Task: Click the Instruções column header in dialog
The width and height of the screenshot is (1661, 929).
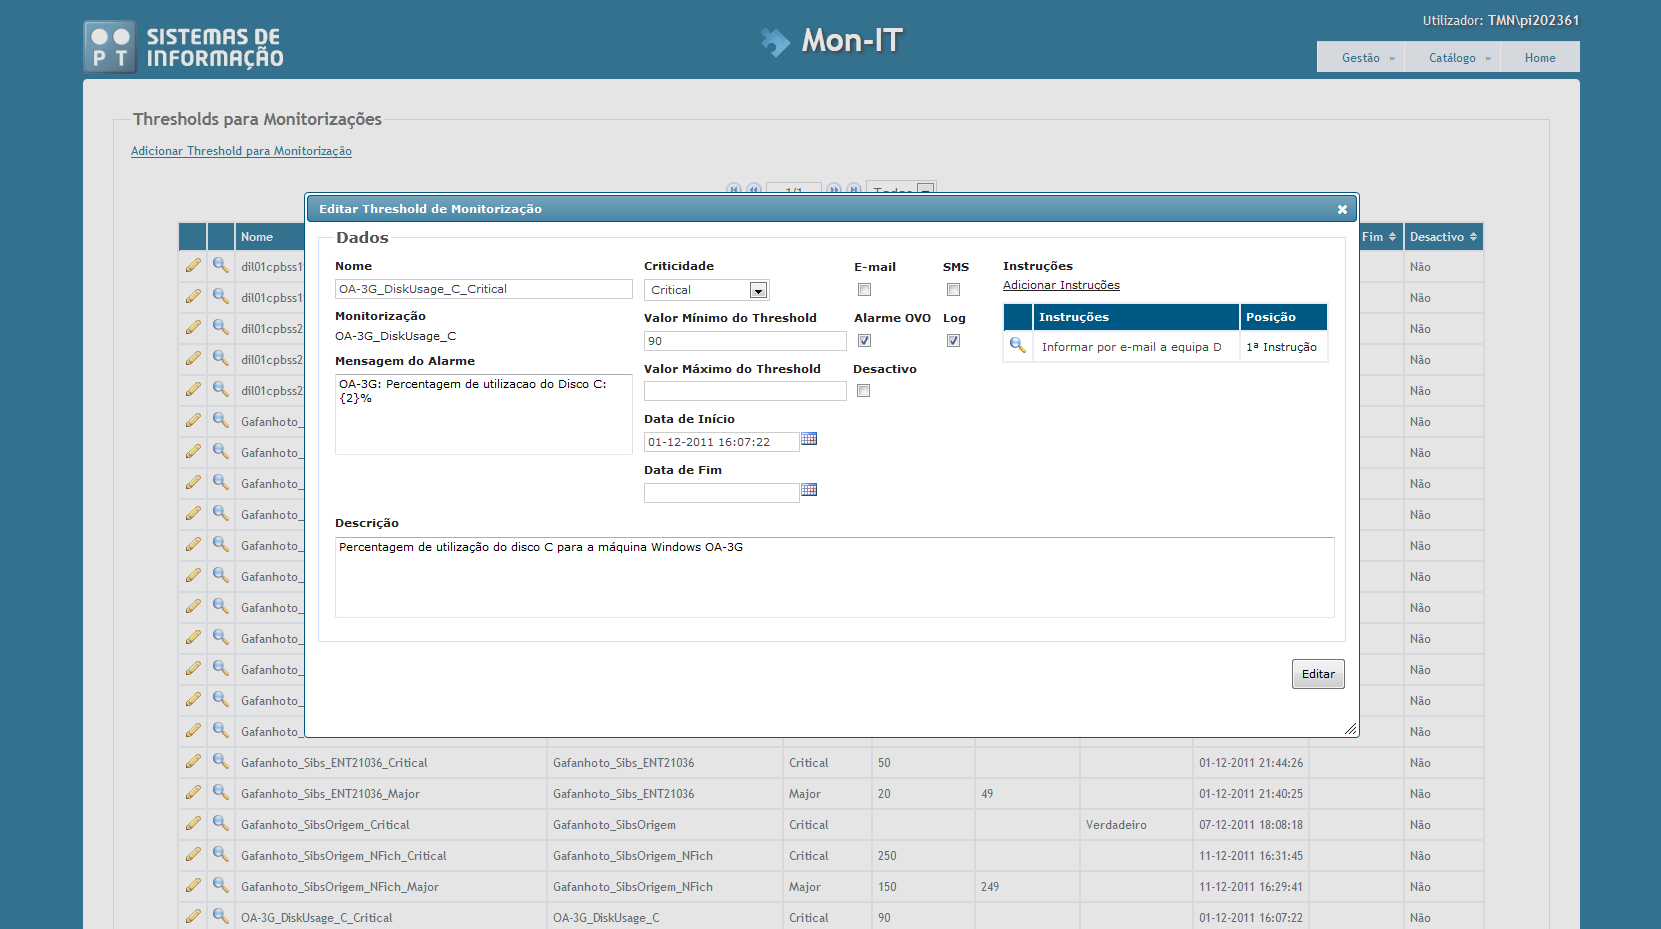Action: (x=1136, y=317)
